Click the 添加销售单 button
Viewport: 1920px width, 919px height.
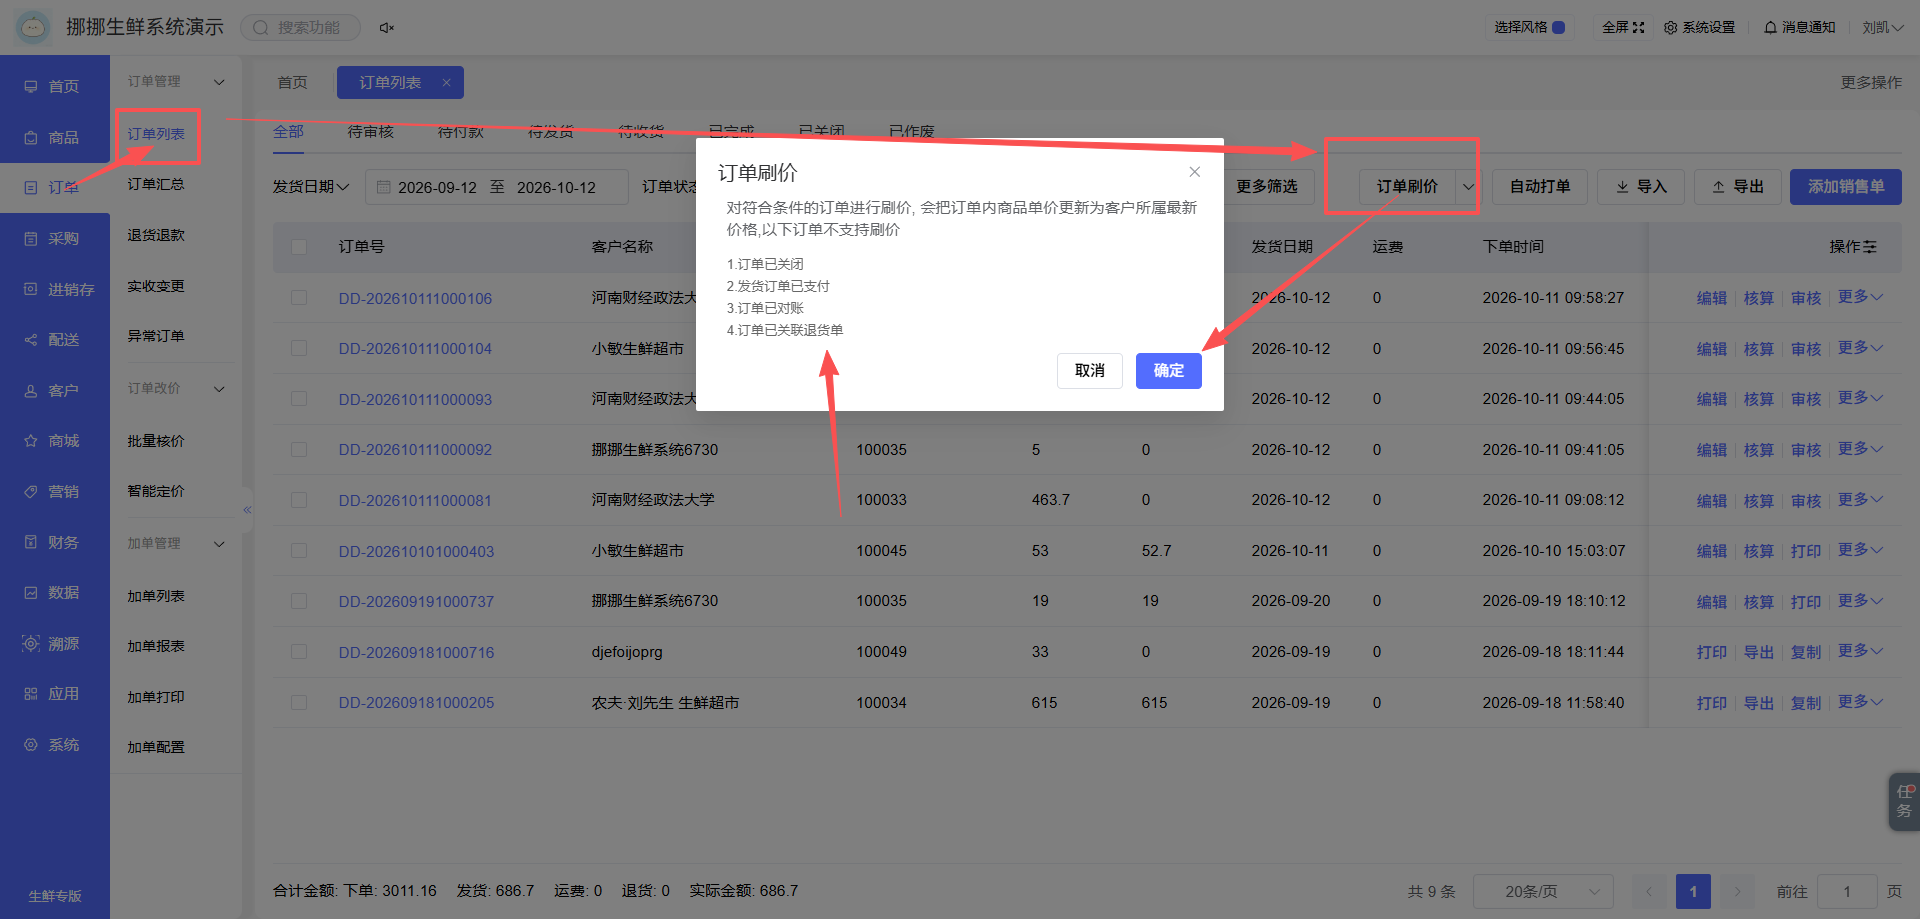[1845, 187]
